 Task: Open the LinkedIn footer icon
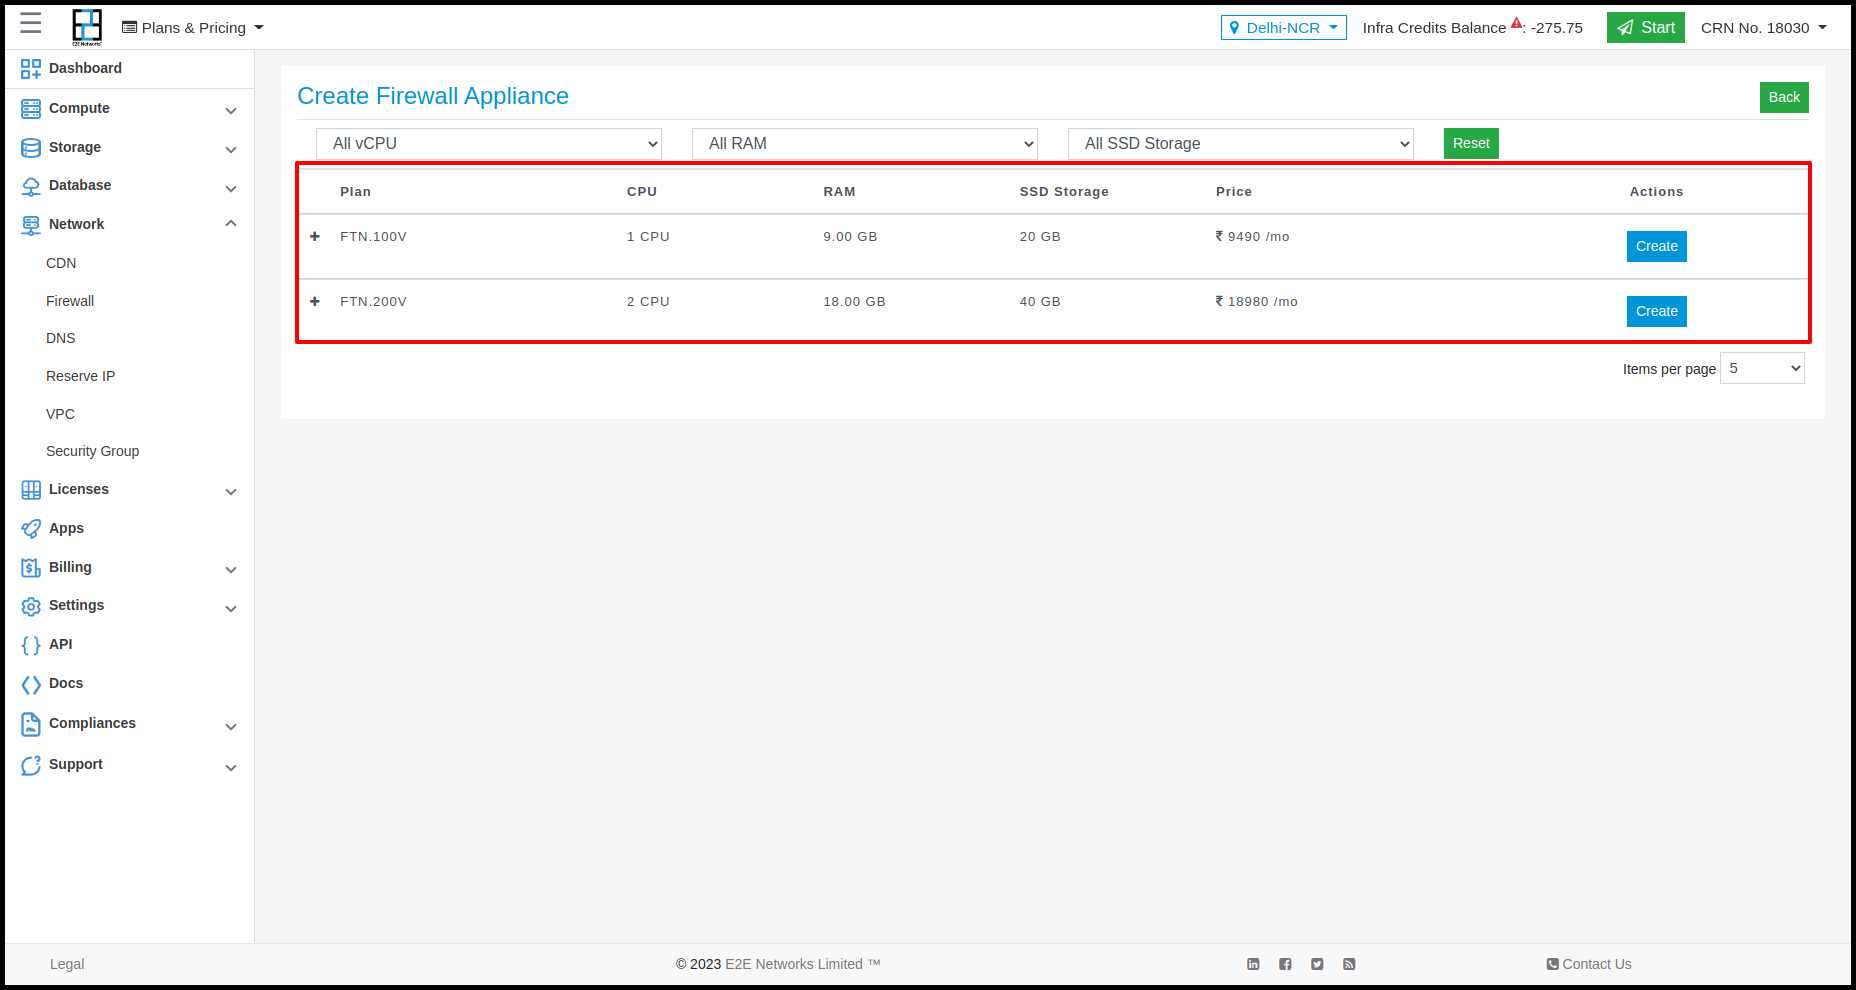[1253, 964]
